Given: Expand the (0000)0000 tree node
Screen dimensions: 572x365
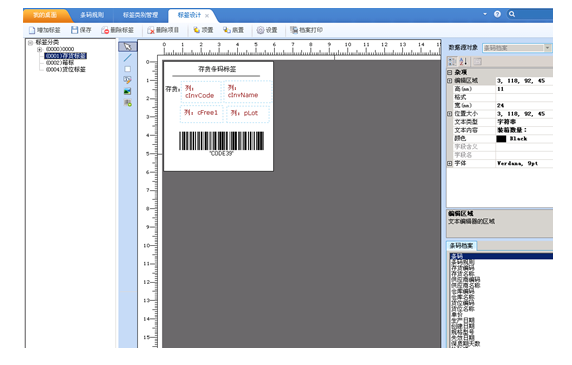Looking at the screenshot, I should (x=39, y=49).
